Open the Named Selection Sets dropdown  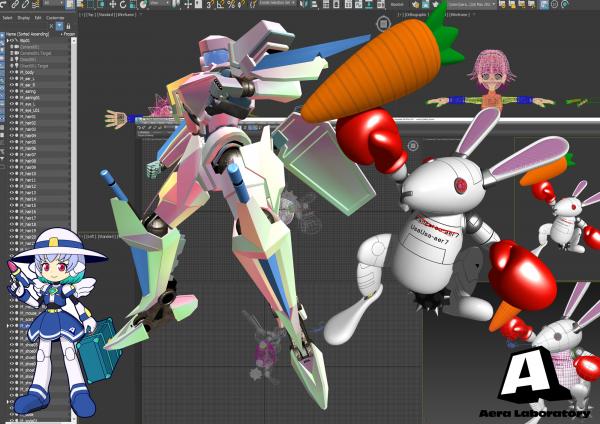[x=277, y=3]
